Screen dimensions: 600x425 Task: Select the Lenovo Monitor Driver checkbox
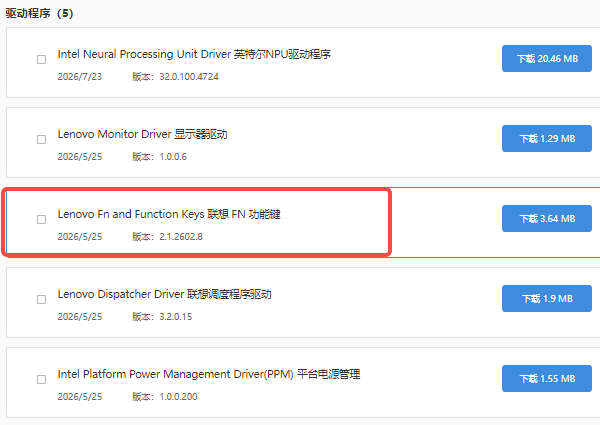[41, 139]
